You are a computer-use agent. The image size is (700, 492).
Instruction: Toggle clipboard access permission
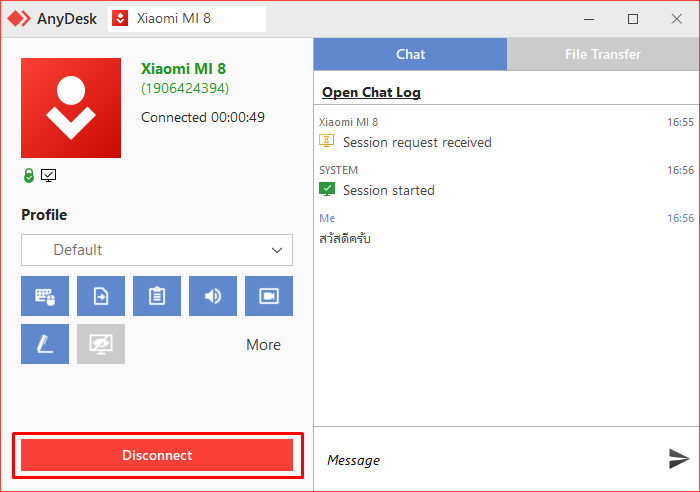tap(157, 296)
